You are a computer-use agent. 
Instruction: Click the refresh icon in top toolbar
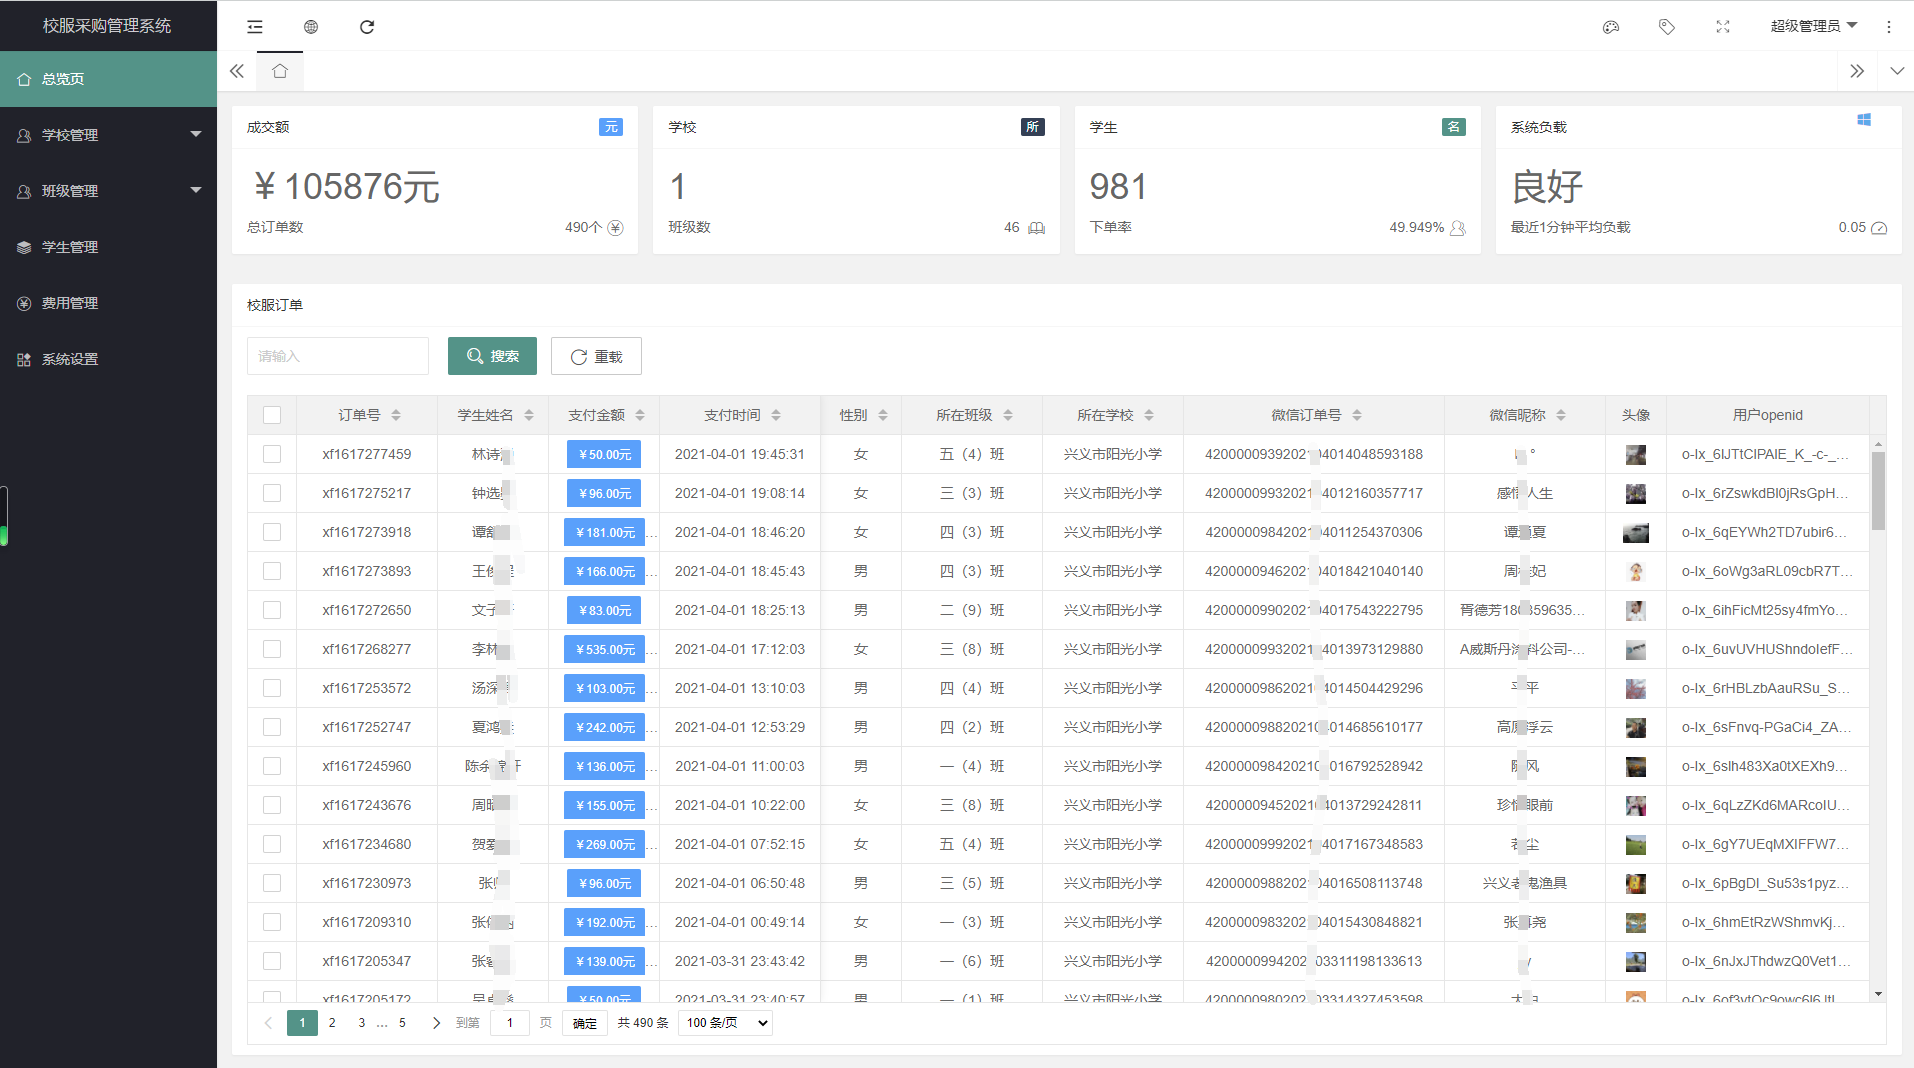point(367,27)
